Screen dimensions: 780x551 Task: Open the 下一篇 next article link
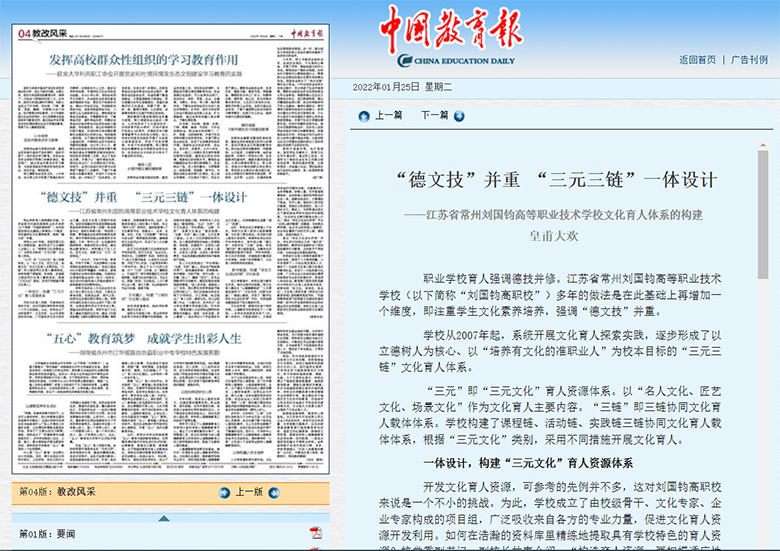(x=435, y=115)
